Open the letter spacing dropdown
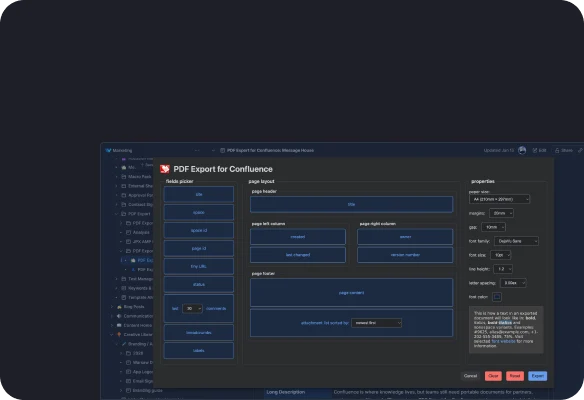 pos(513,283)
